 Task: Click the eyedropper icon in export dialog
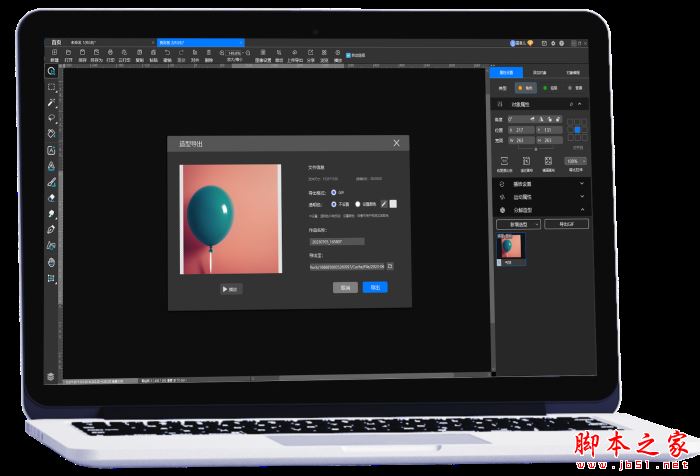(383, 203)
